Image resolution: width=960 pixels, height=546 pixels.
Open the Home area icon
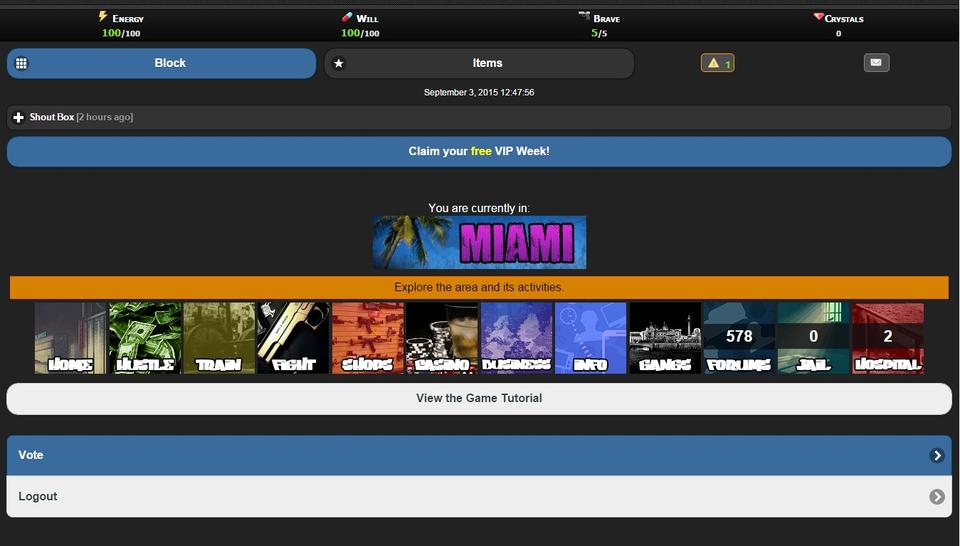click(70, 338)
